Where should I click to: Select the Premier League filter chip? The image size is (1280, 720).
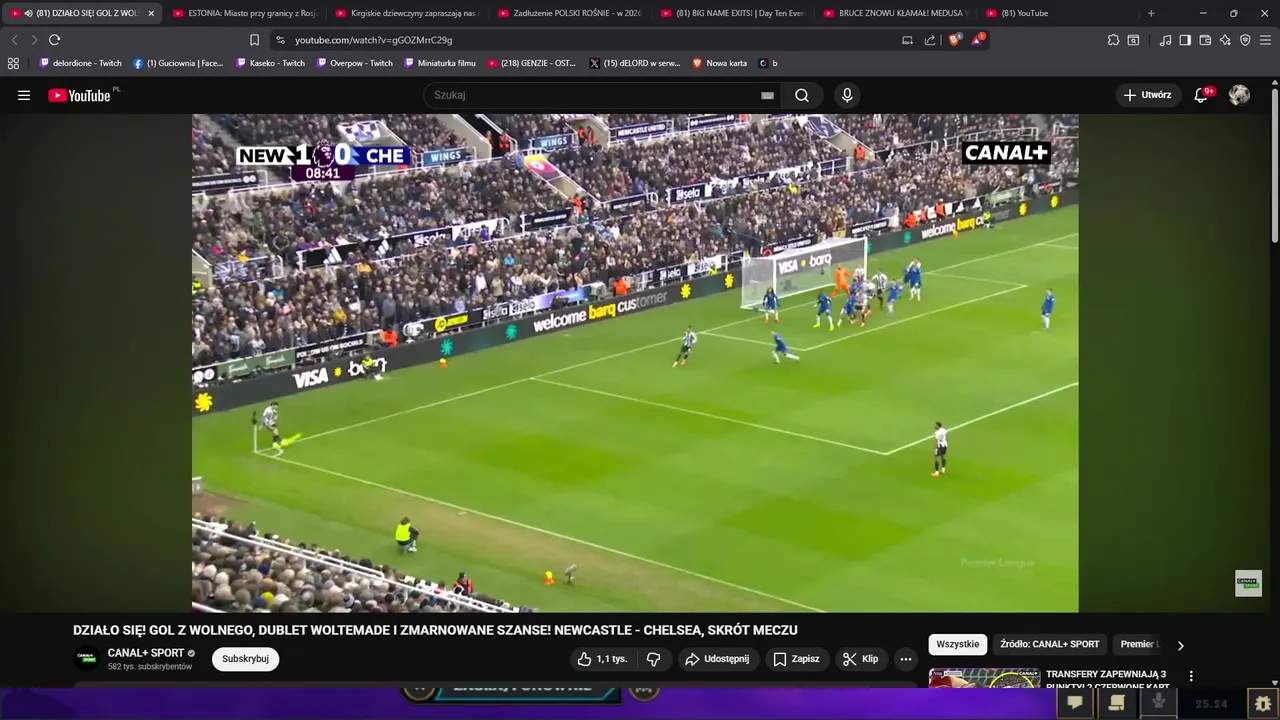click(1139, 644)
